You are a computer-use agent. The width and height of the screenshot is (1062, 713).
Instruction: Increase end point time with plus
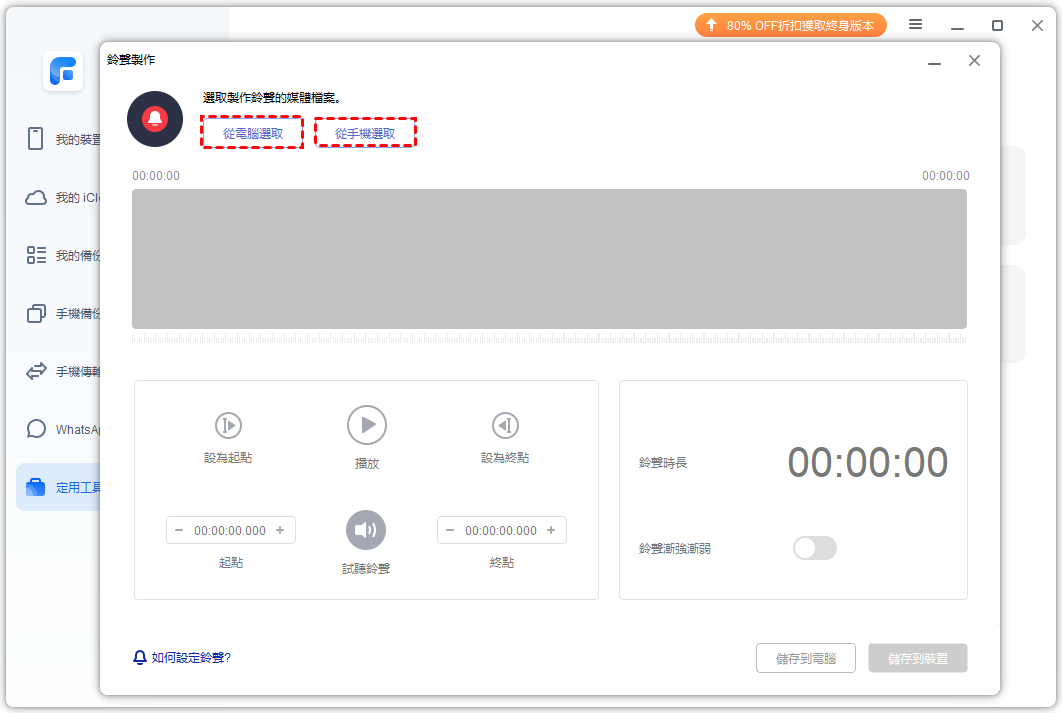coord(551,530)
